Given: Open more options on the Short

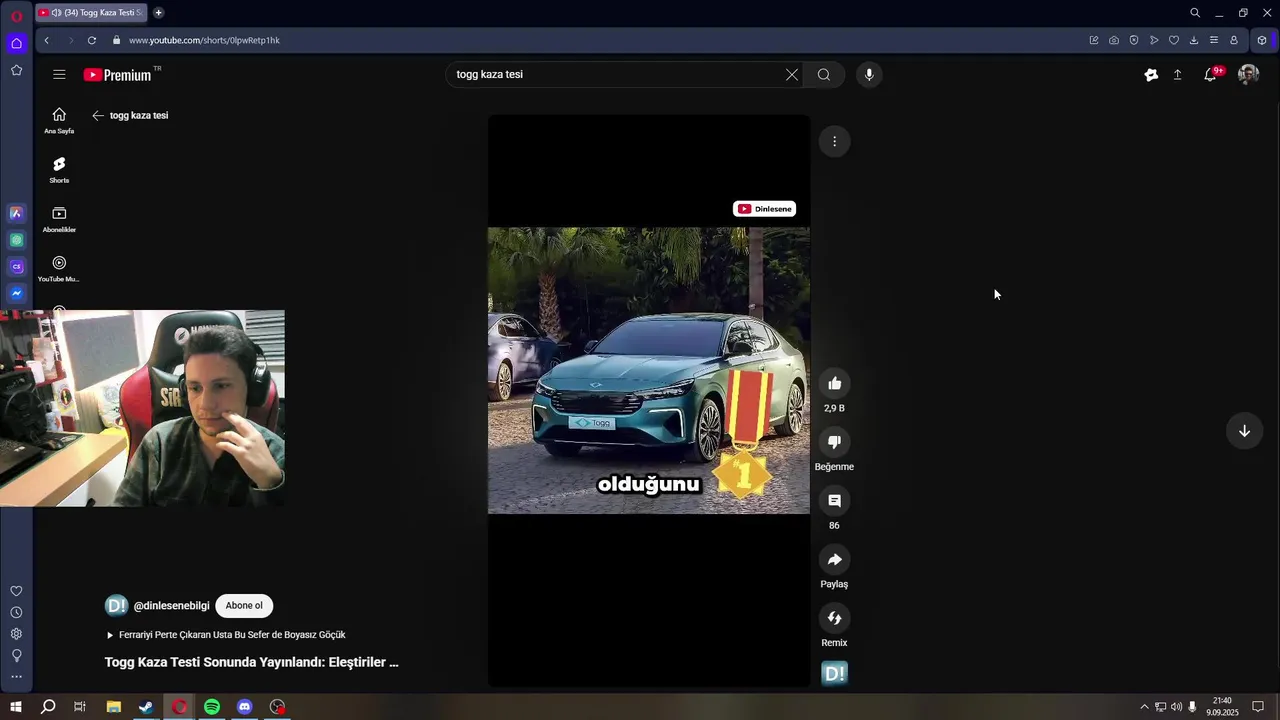Looking at the screenshot, I should 834,141.
